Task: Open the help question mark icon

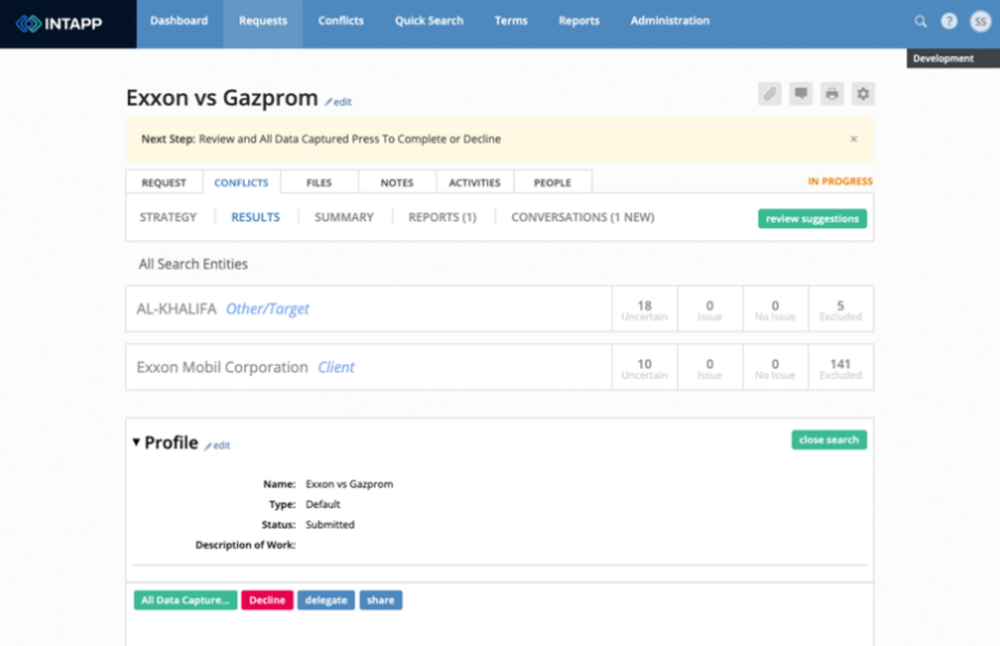Action: coord(949,21)
